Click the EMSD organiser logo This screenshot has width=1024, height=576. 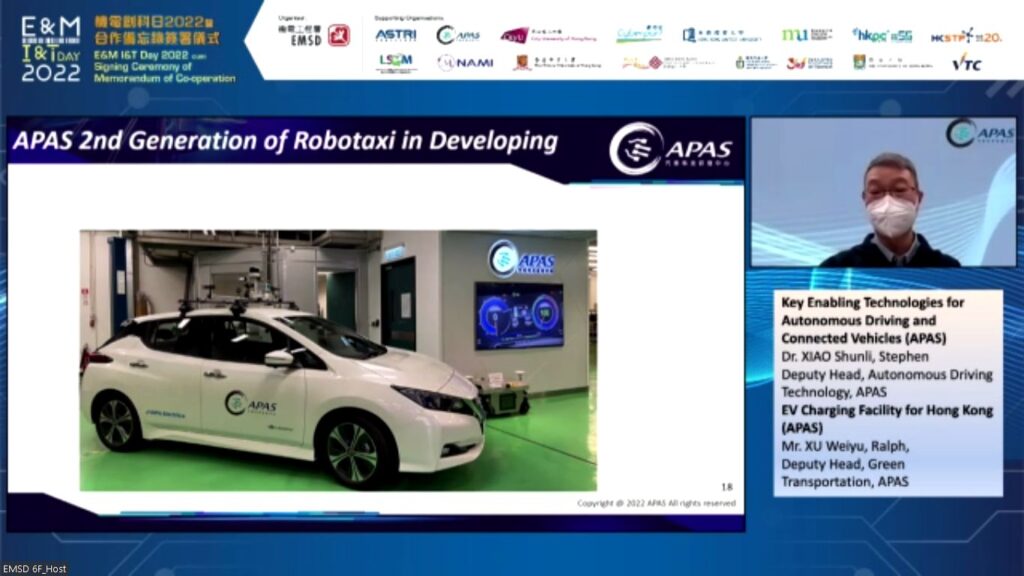coord(314,35)
